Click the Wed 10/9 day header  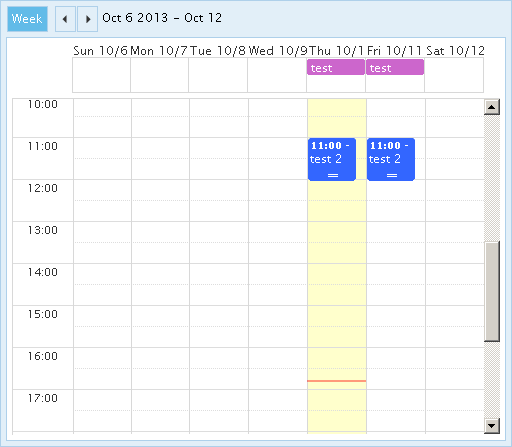(x=278, y=51)
